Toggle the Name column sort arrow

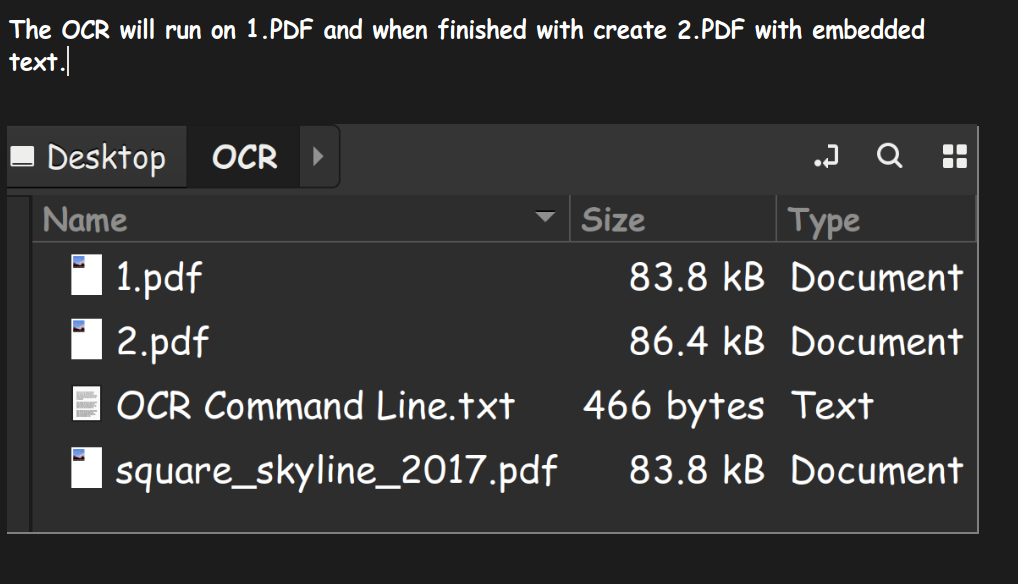[545, 218]
